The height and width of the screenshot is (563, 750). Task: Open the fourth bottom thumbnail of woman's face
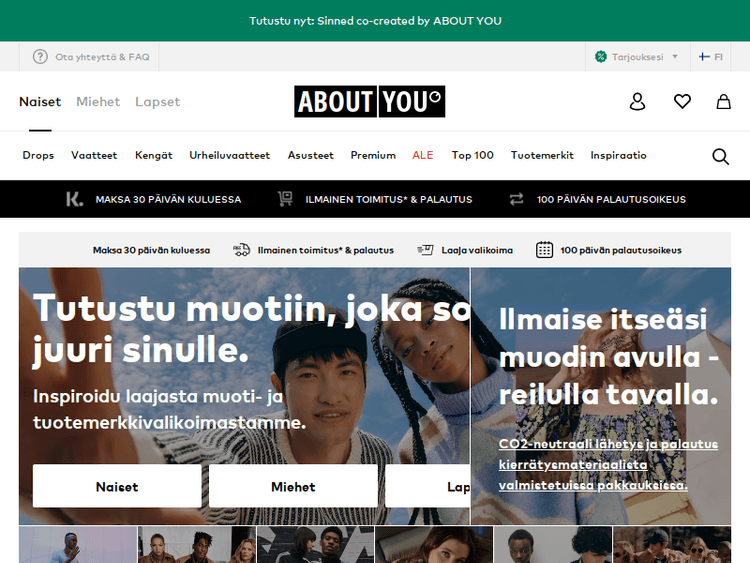[x=434, y=544]
